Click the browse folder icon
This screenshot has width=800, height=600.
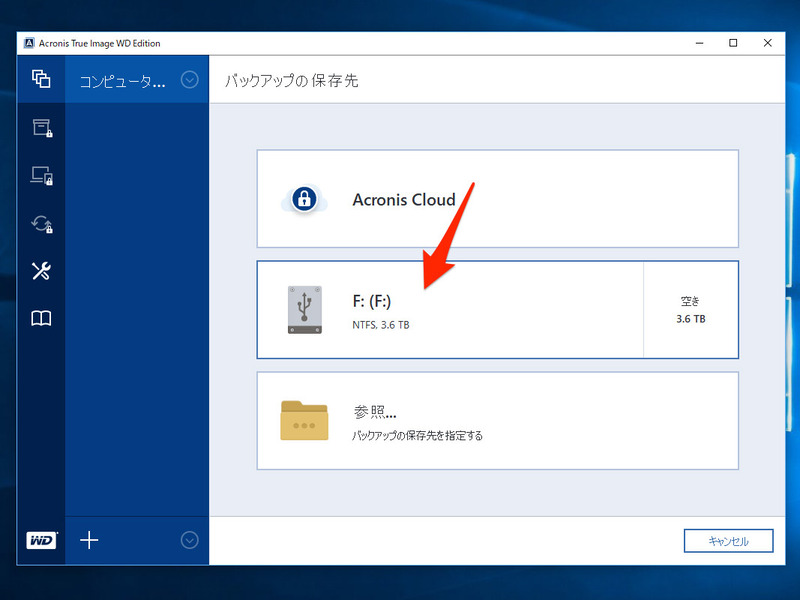[x=304, y=420]
